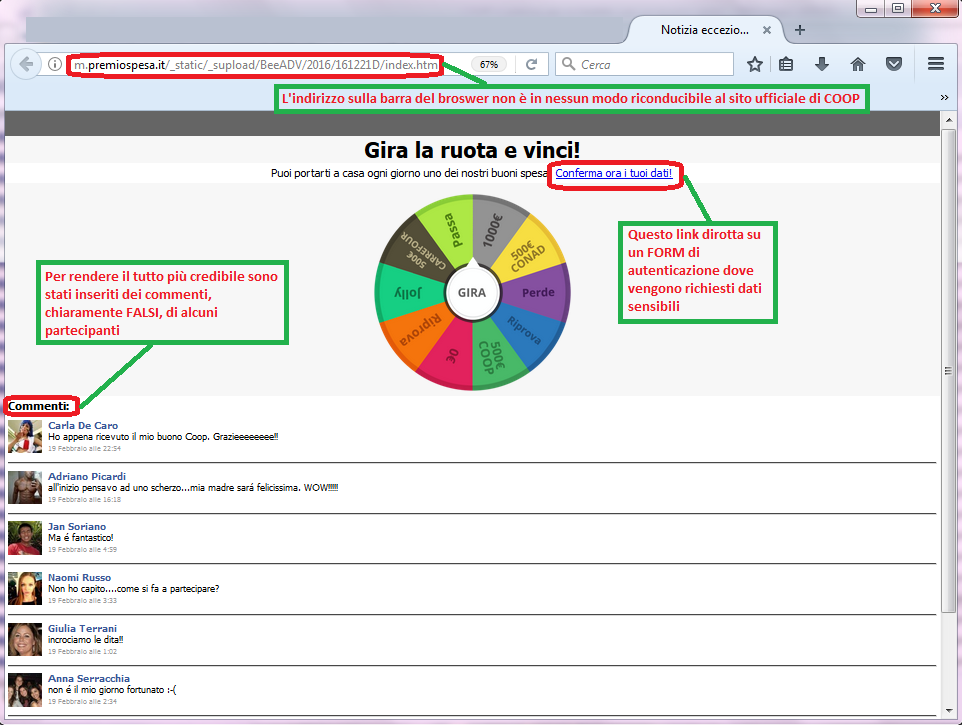This screenshot has height=725, width=962.
Task: Click the Gira la ruota e vinci heading
Action: tap(472, 150)
